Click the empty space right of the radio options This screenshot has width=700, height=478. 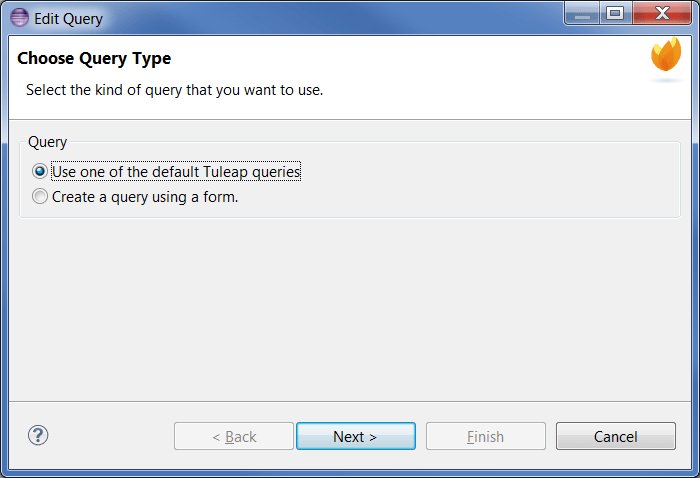click(500, 185)
